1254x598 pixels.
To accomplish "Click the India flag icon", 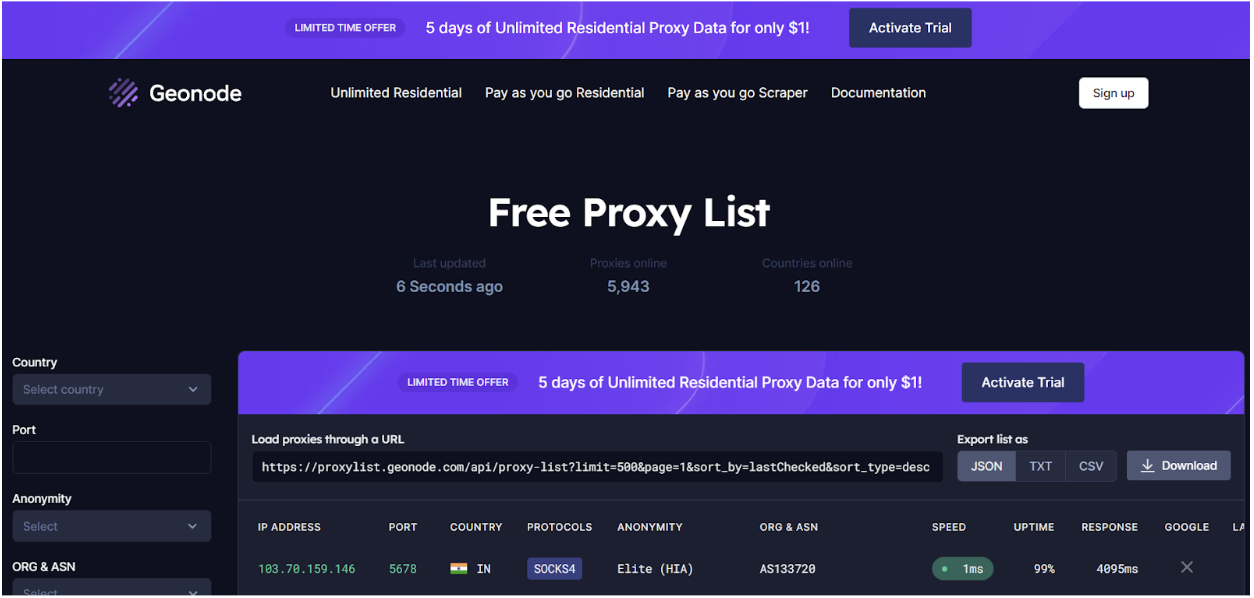I will coord(459,569).
